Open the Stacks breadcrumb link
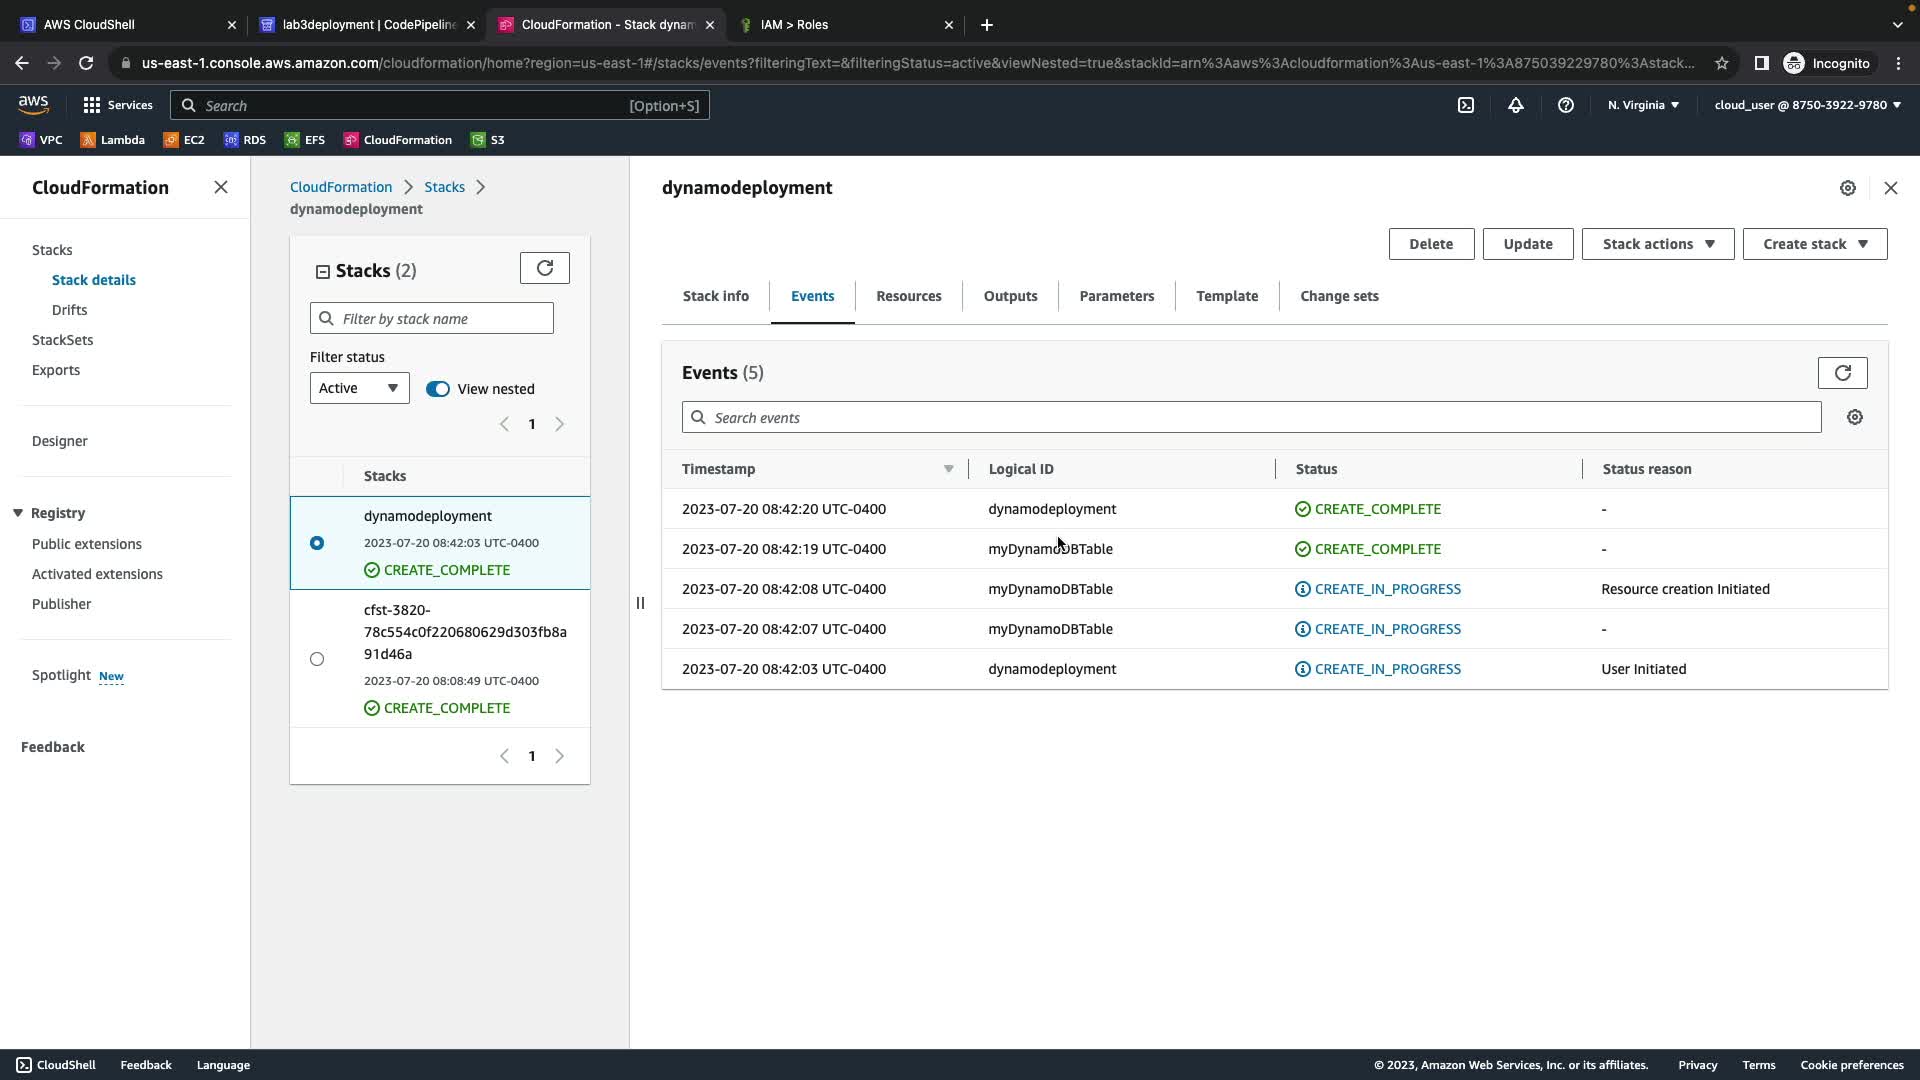 pyautogui.click(x=444, y=187)
